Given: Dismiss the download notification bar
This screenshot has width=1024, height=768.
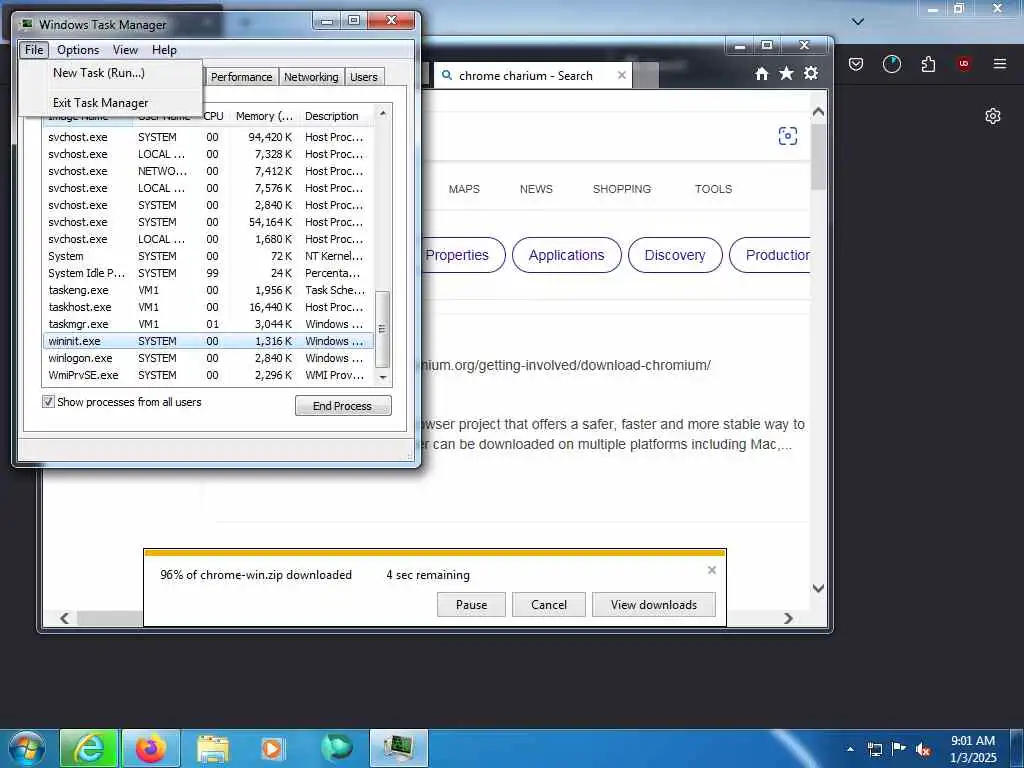Looking at the screenshot, I should (712, 570).
